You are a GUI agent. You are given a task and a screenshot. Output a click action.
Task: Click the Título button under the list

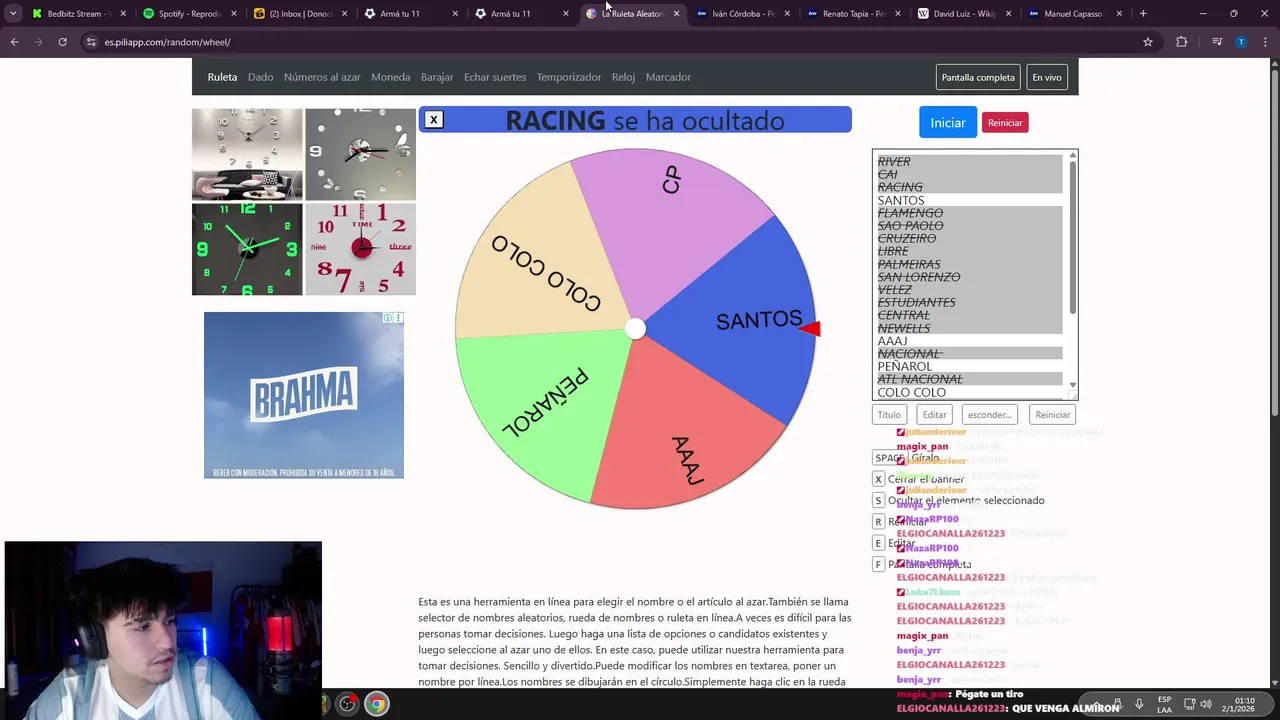tap(889, 415)
